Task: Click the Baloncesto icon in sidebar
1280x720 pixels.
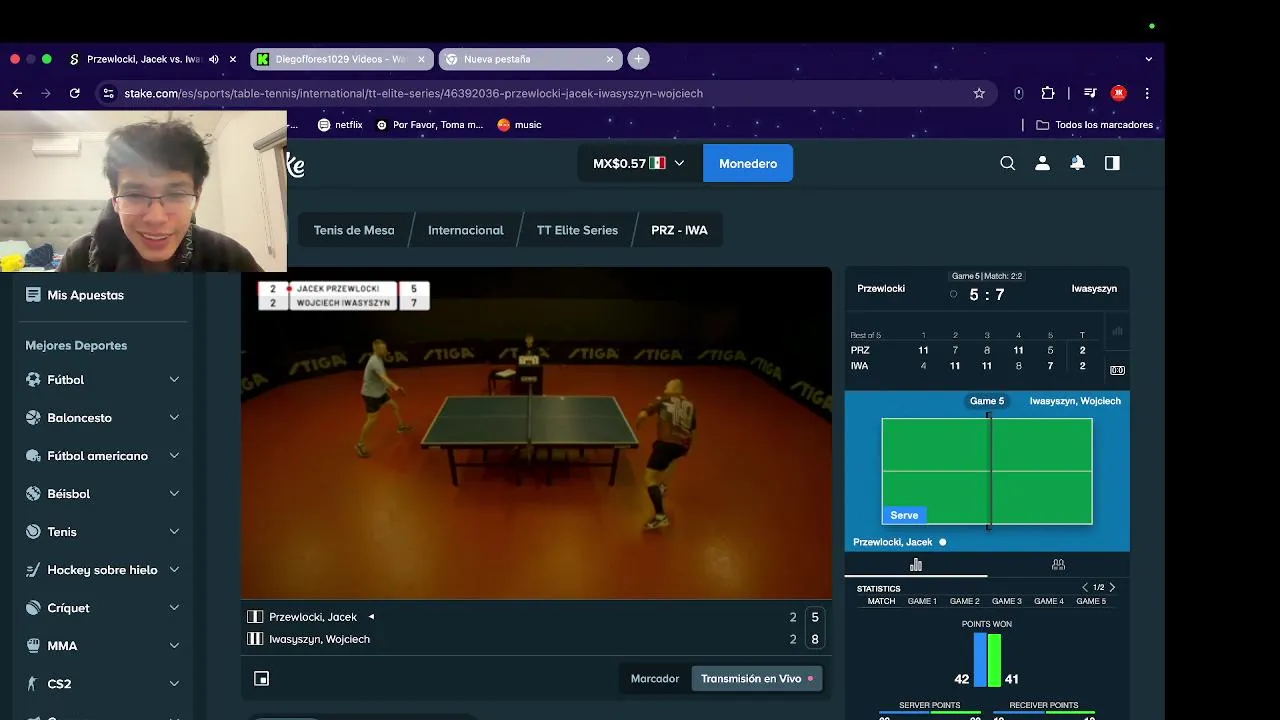Action: pos(33,418)
